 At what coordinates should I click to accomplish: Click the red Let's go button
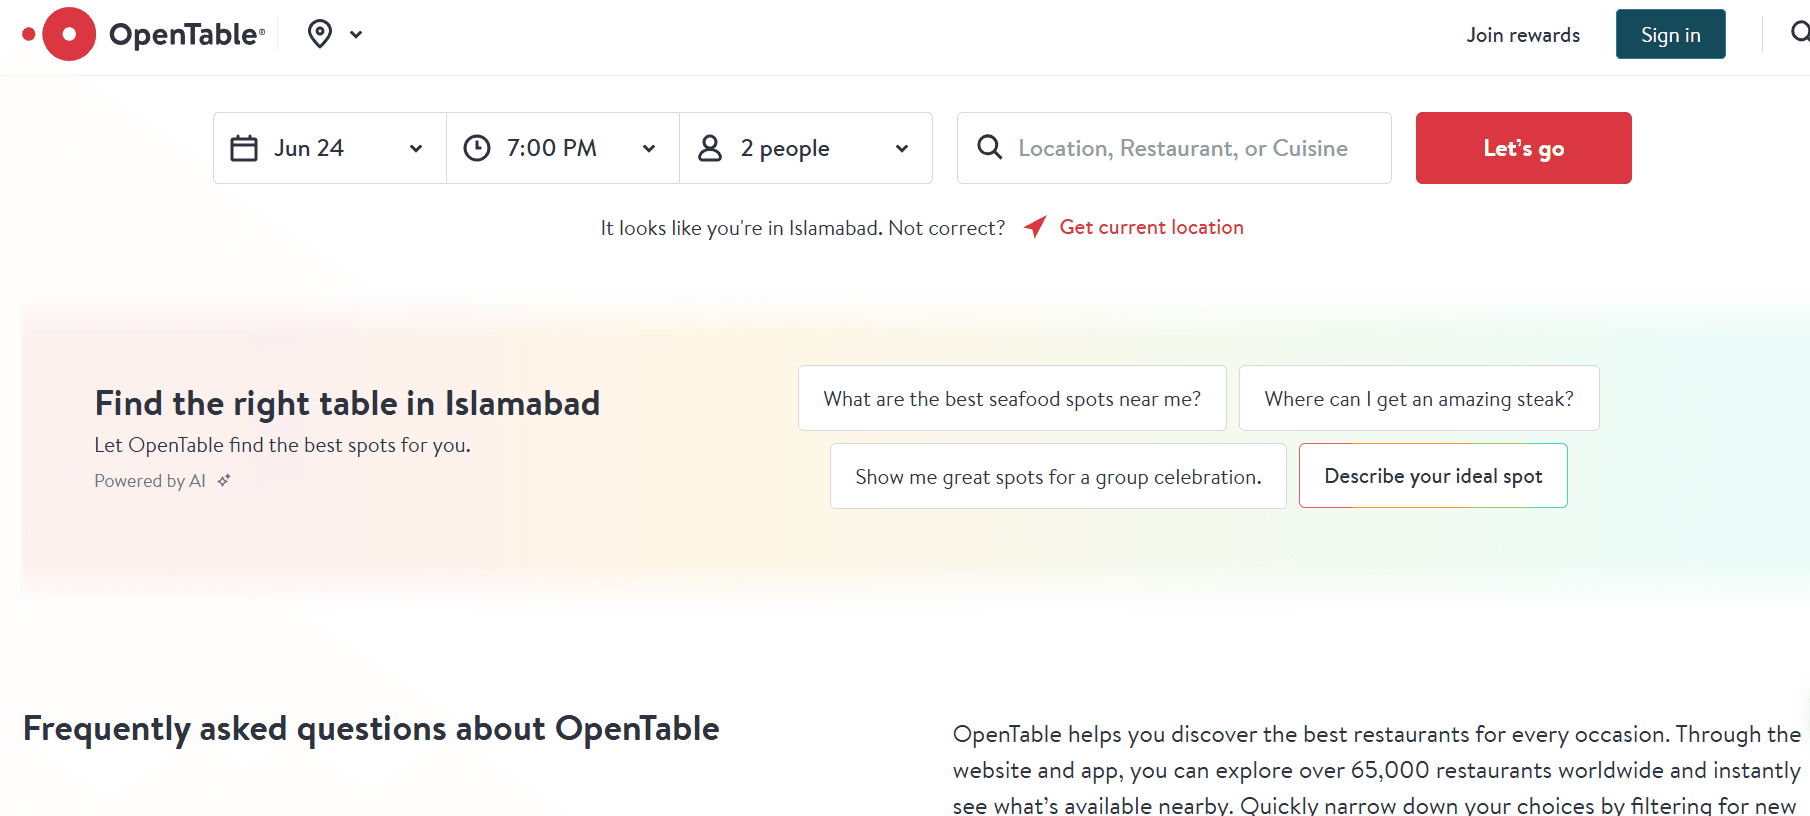click(1523, 148)
